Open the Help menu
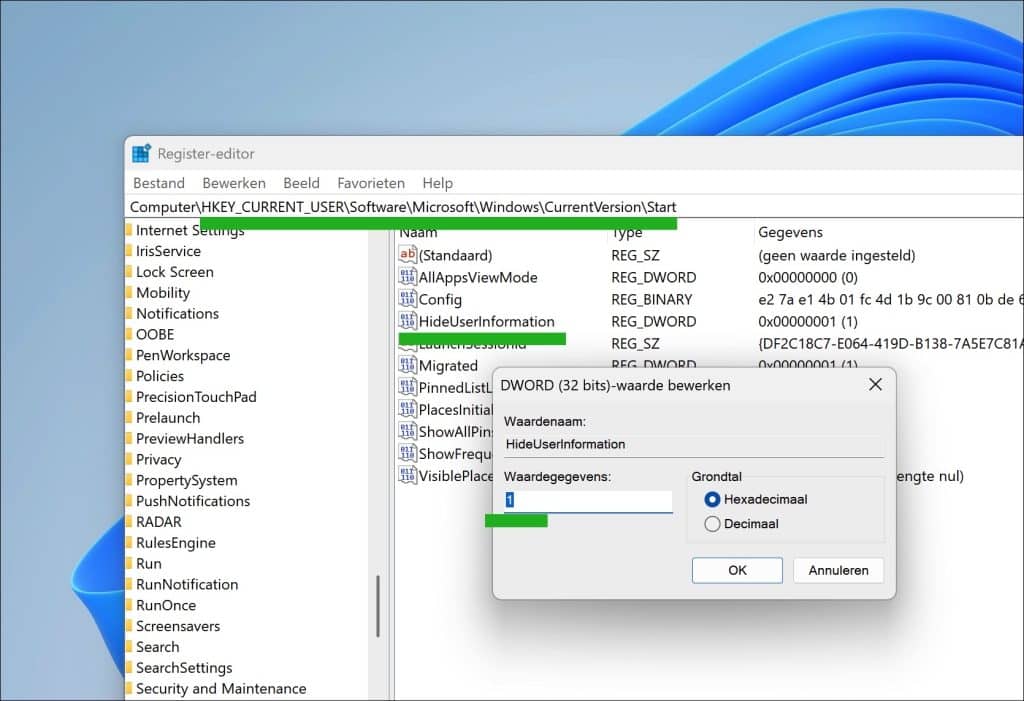Screen dimensions: 1024x701 [x=438, y=183]
